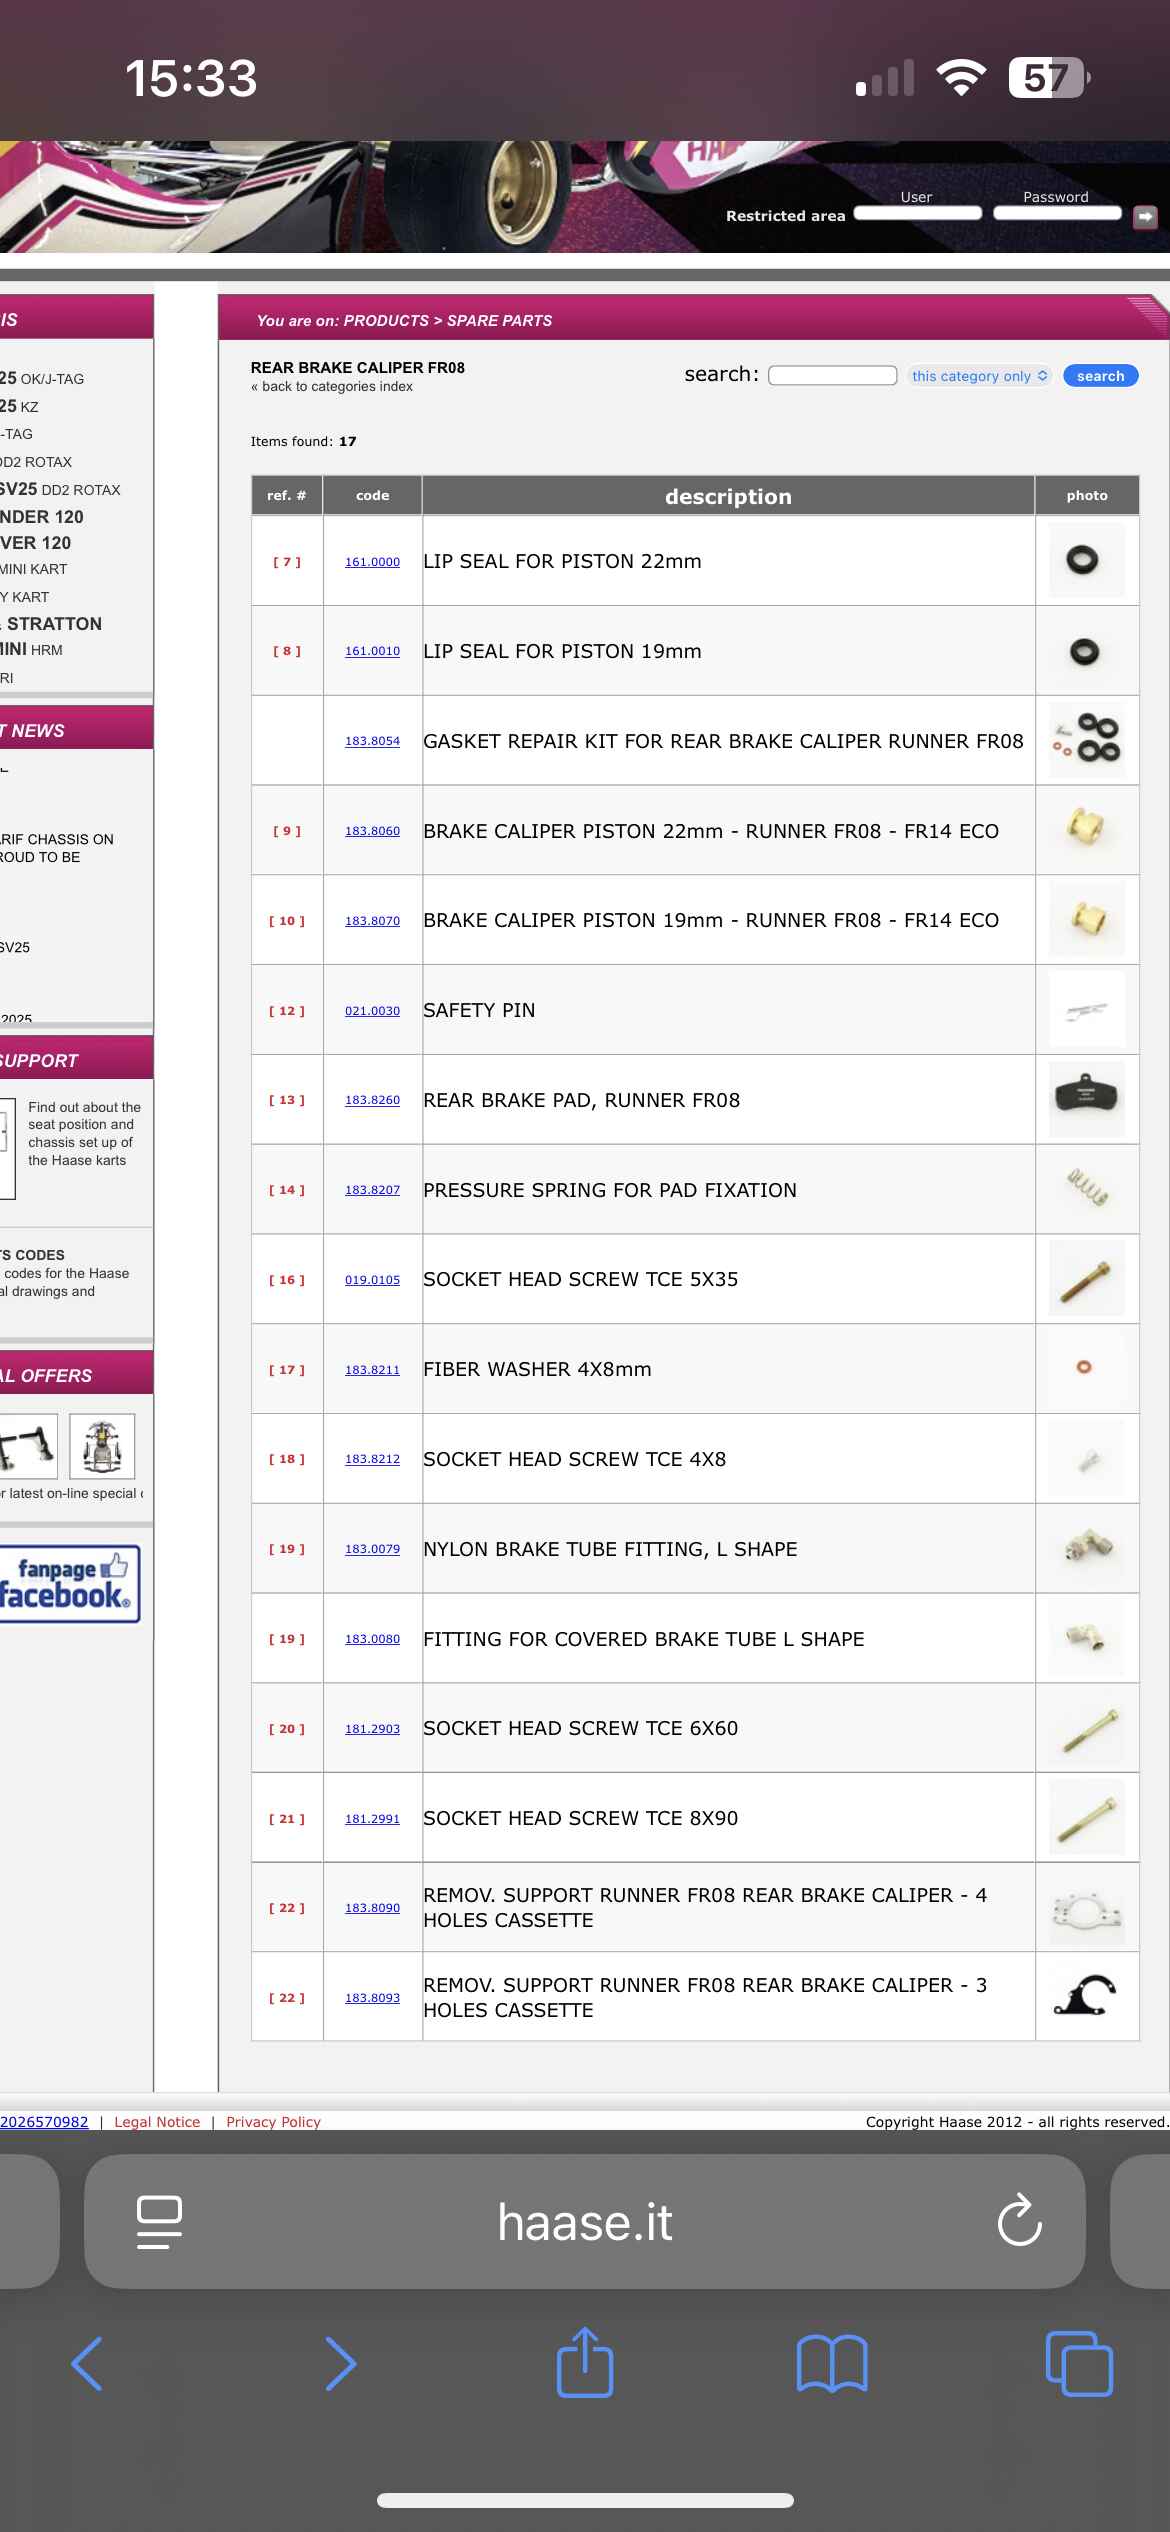The width and height of the screenshot is (1170, 2532).
Task: Open part code 183.8093
Action: 372,1998
